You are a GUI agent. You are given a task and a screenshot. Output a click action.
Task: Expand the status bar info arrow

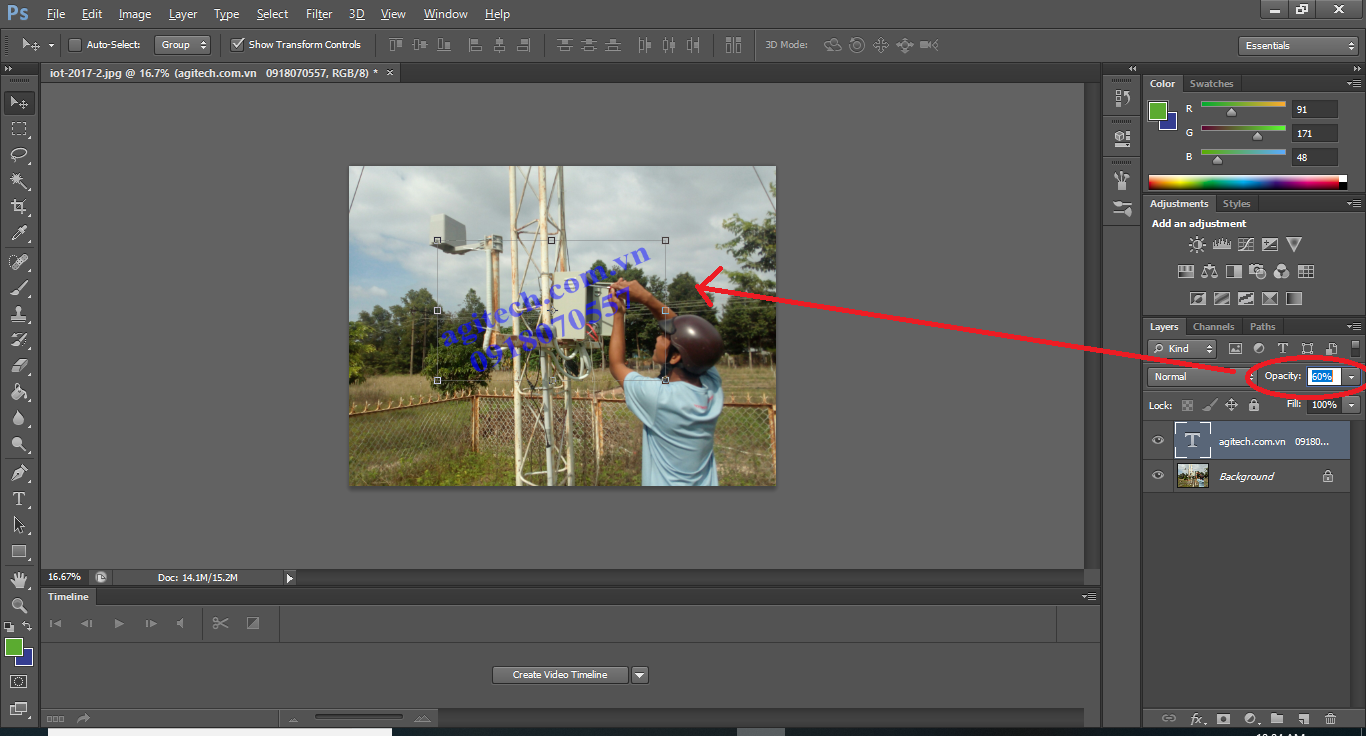click(290, 577)
